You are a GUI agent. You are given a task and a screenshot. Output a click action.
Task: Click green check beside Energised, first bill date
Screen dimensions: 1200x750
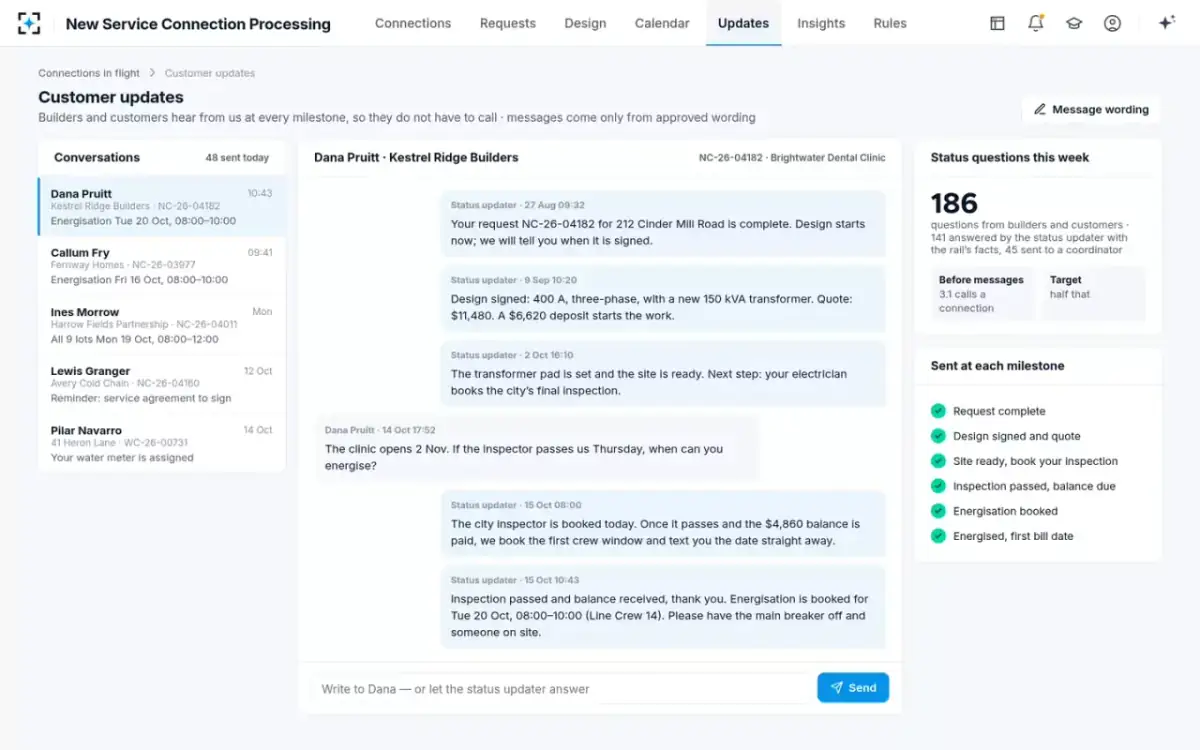[938, 536]
